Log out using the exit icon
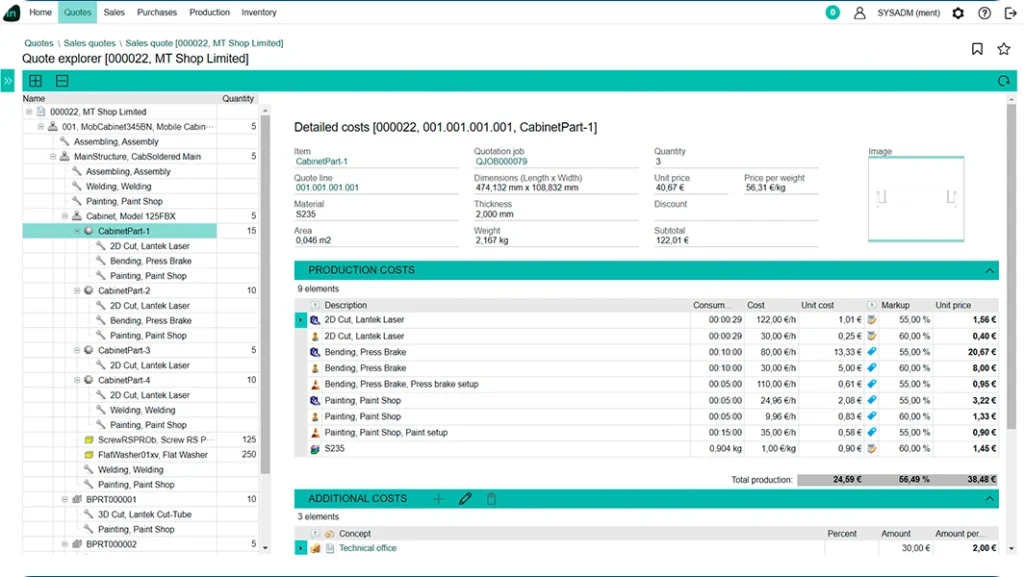This screenshot has width=1024, height=577. click(1010, 13)
